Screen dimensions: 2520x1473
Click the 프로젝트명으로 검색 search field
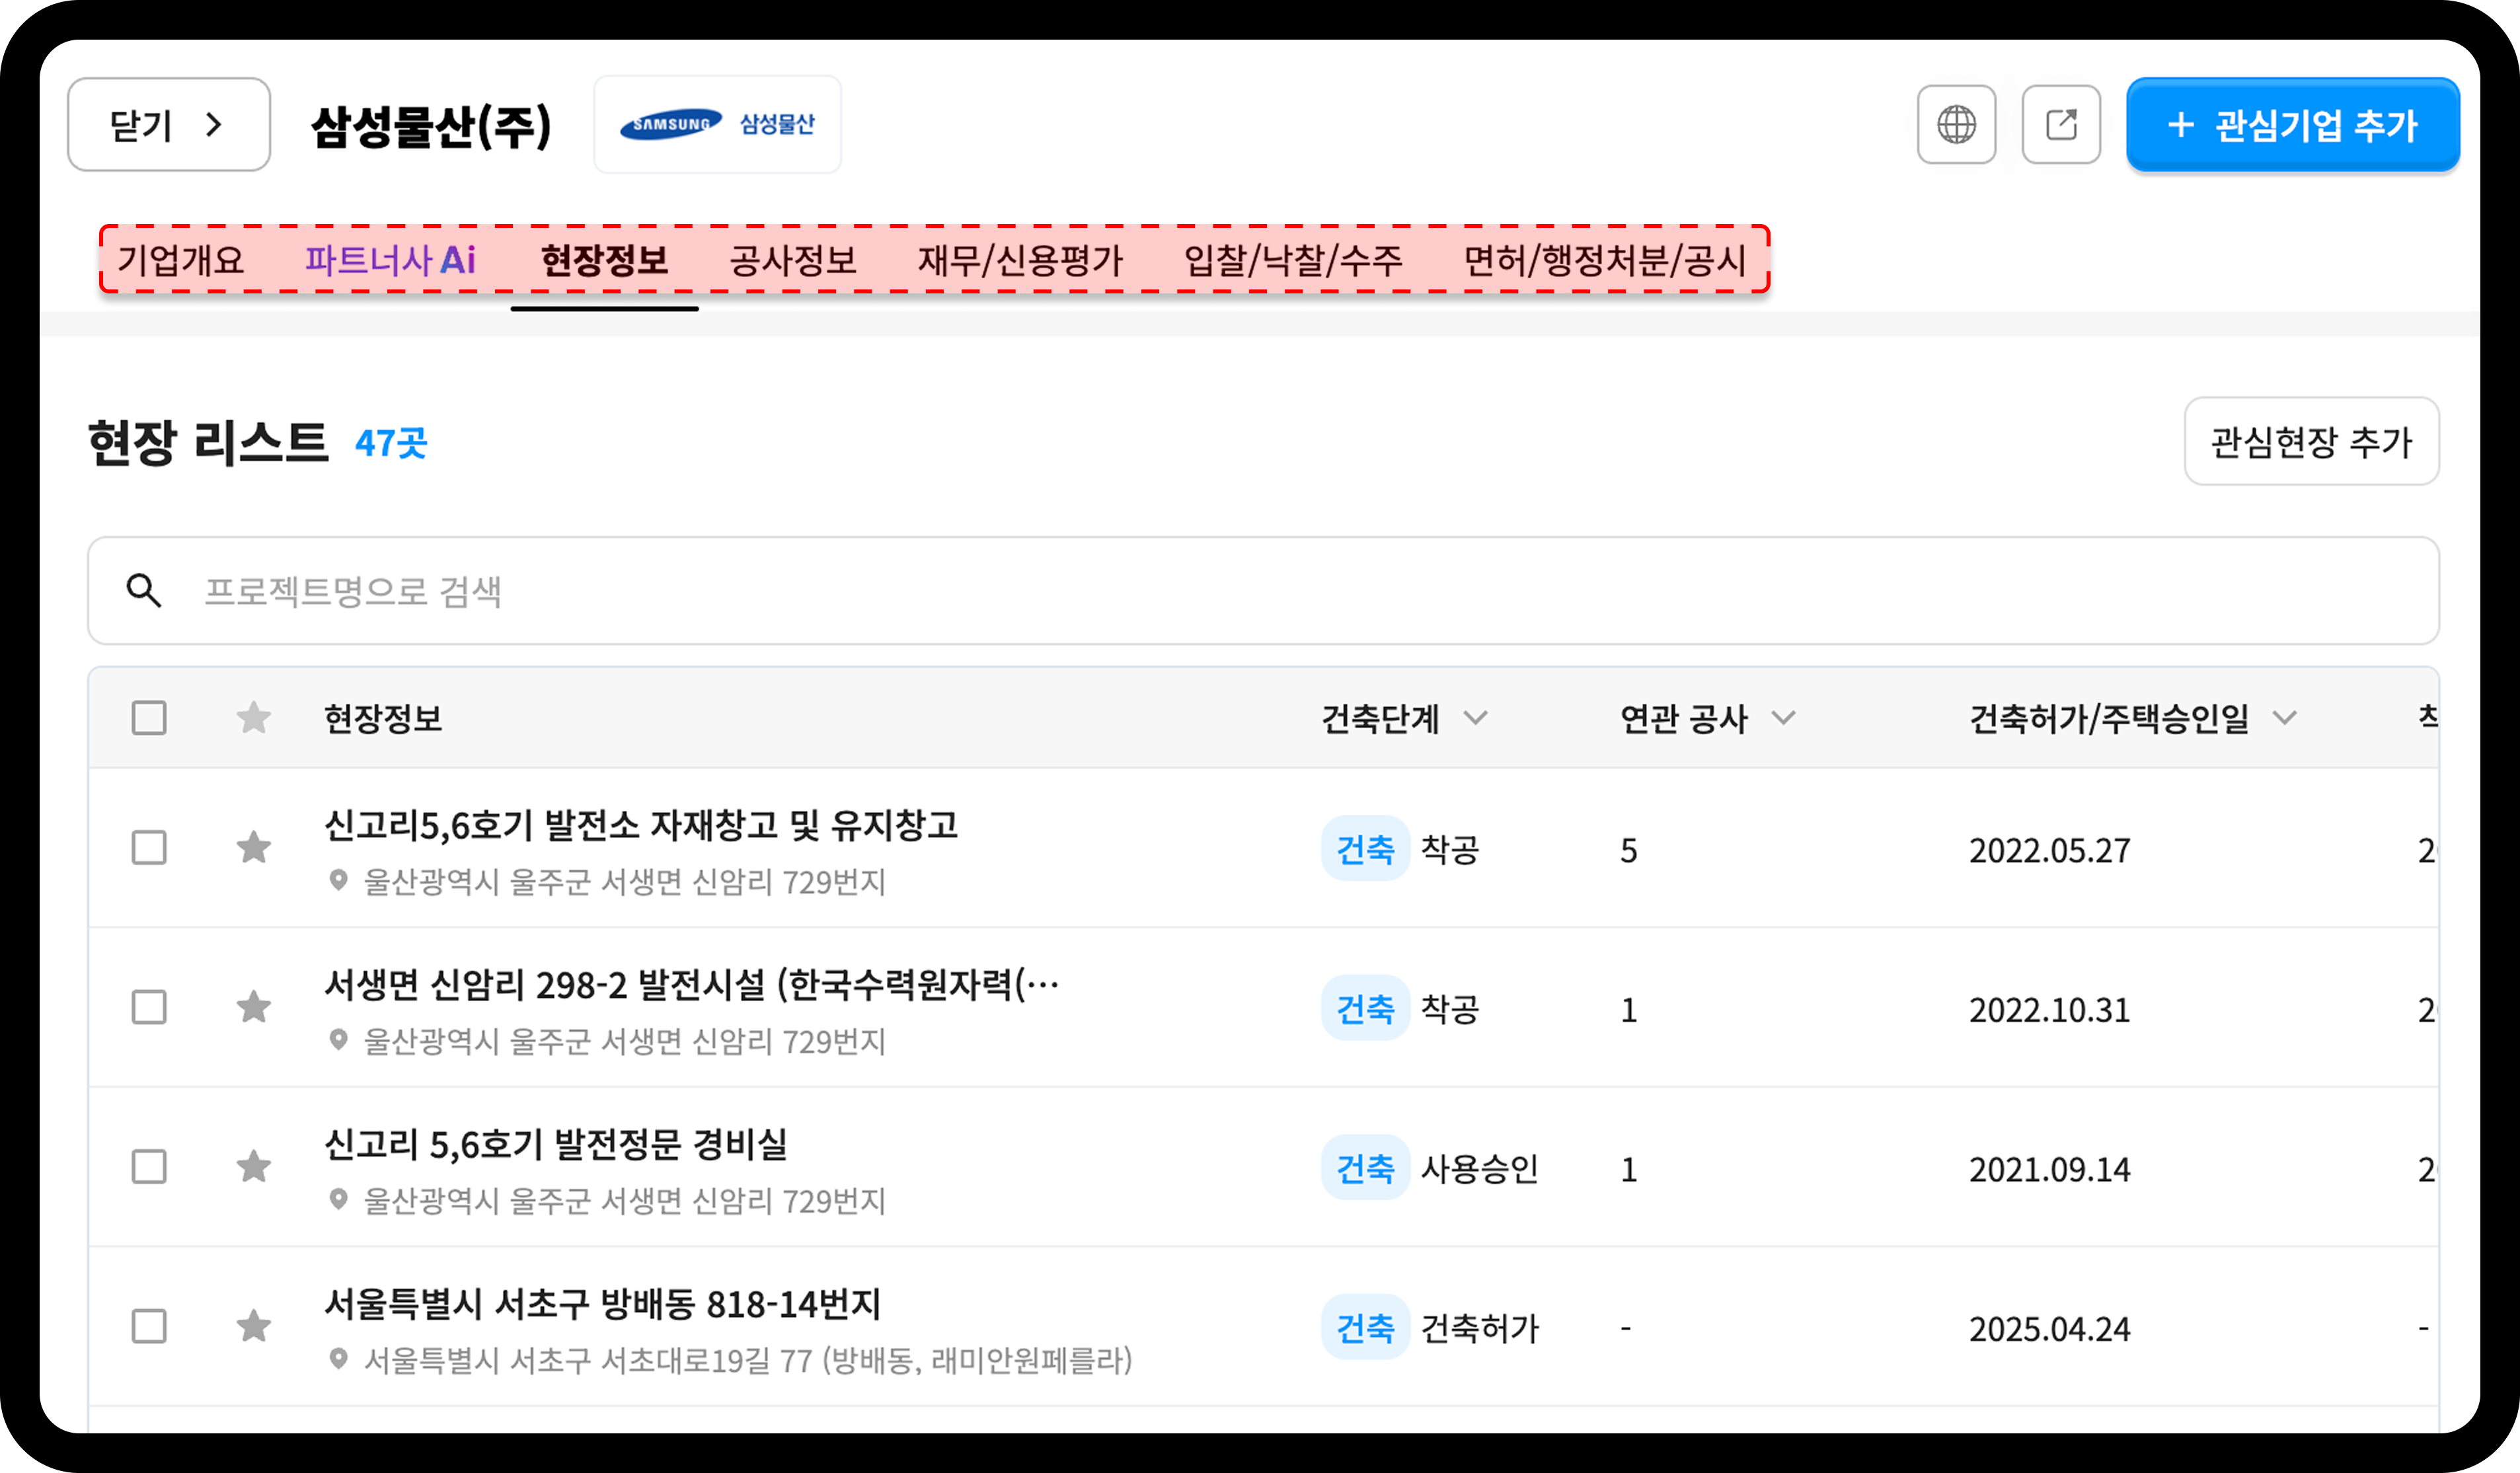1263,591
